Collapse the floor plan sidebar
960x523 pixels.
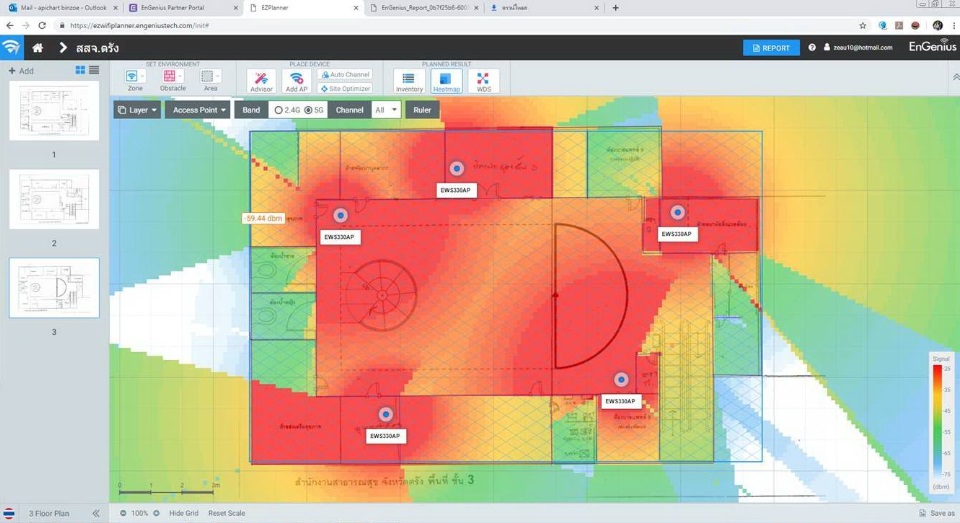coord(96,513)
